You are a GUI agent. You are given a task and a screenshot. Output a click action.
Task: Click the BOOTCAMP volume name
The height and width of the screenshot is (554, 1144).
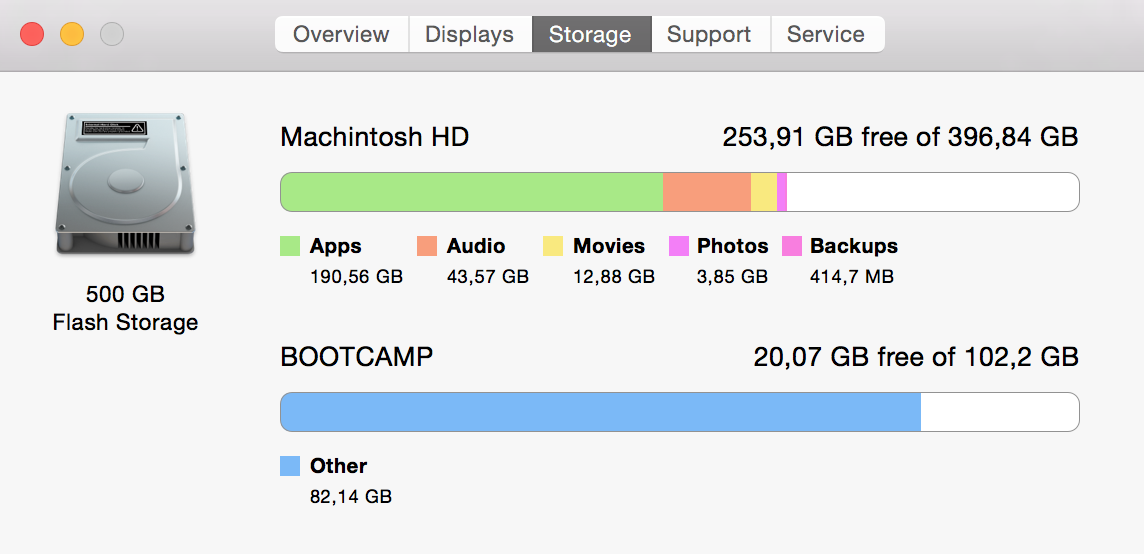point(357,357)
